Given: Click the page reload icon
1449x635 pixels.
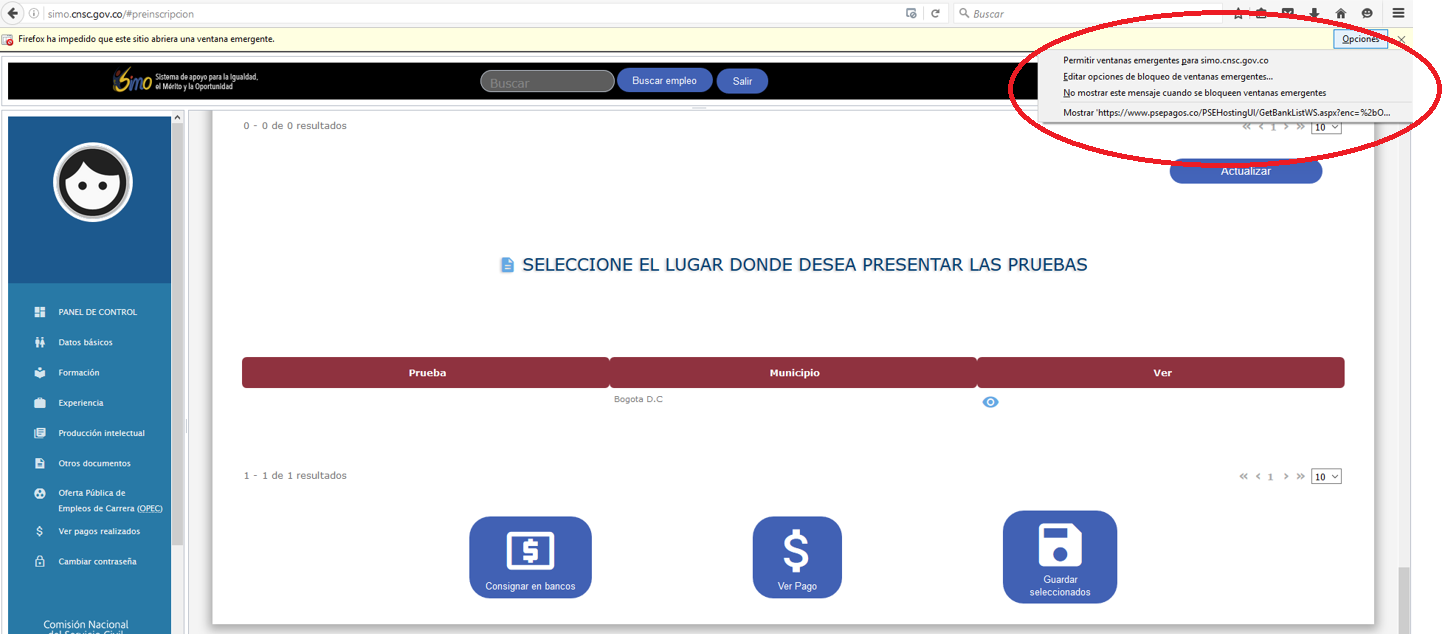Looking at the screenshot, I should point(935,14).
